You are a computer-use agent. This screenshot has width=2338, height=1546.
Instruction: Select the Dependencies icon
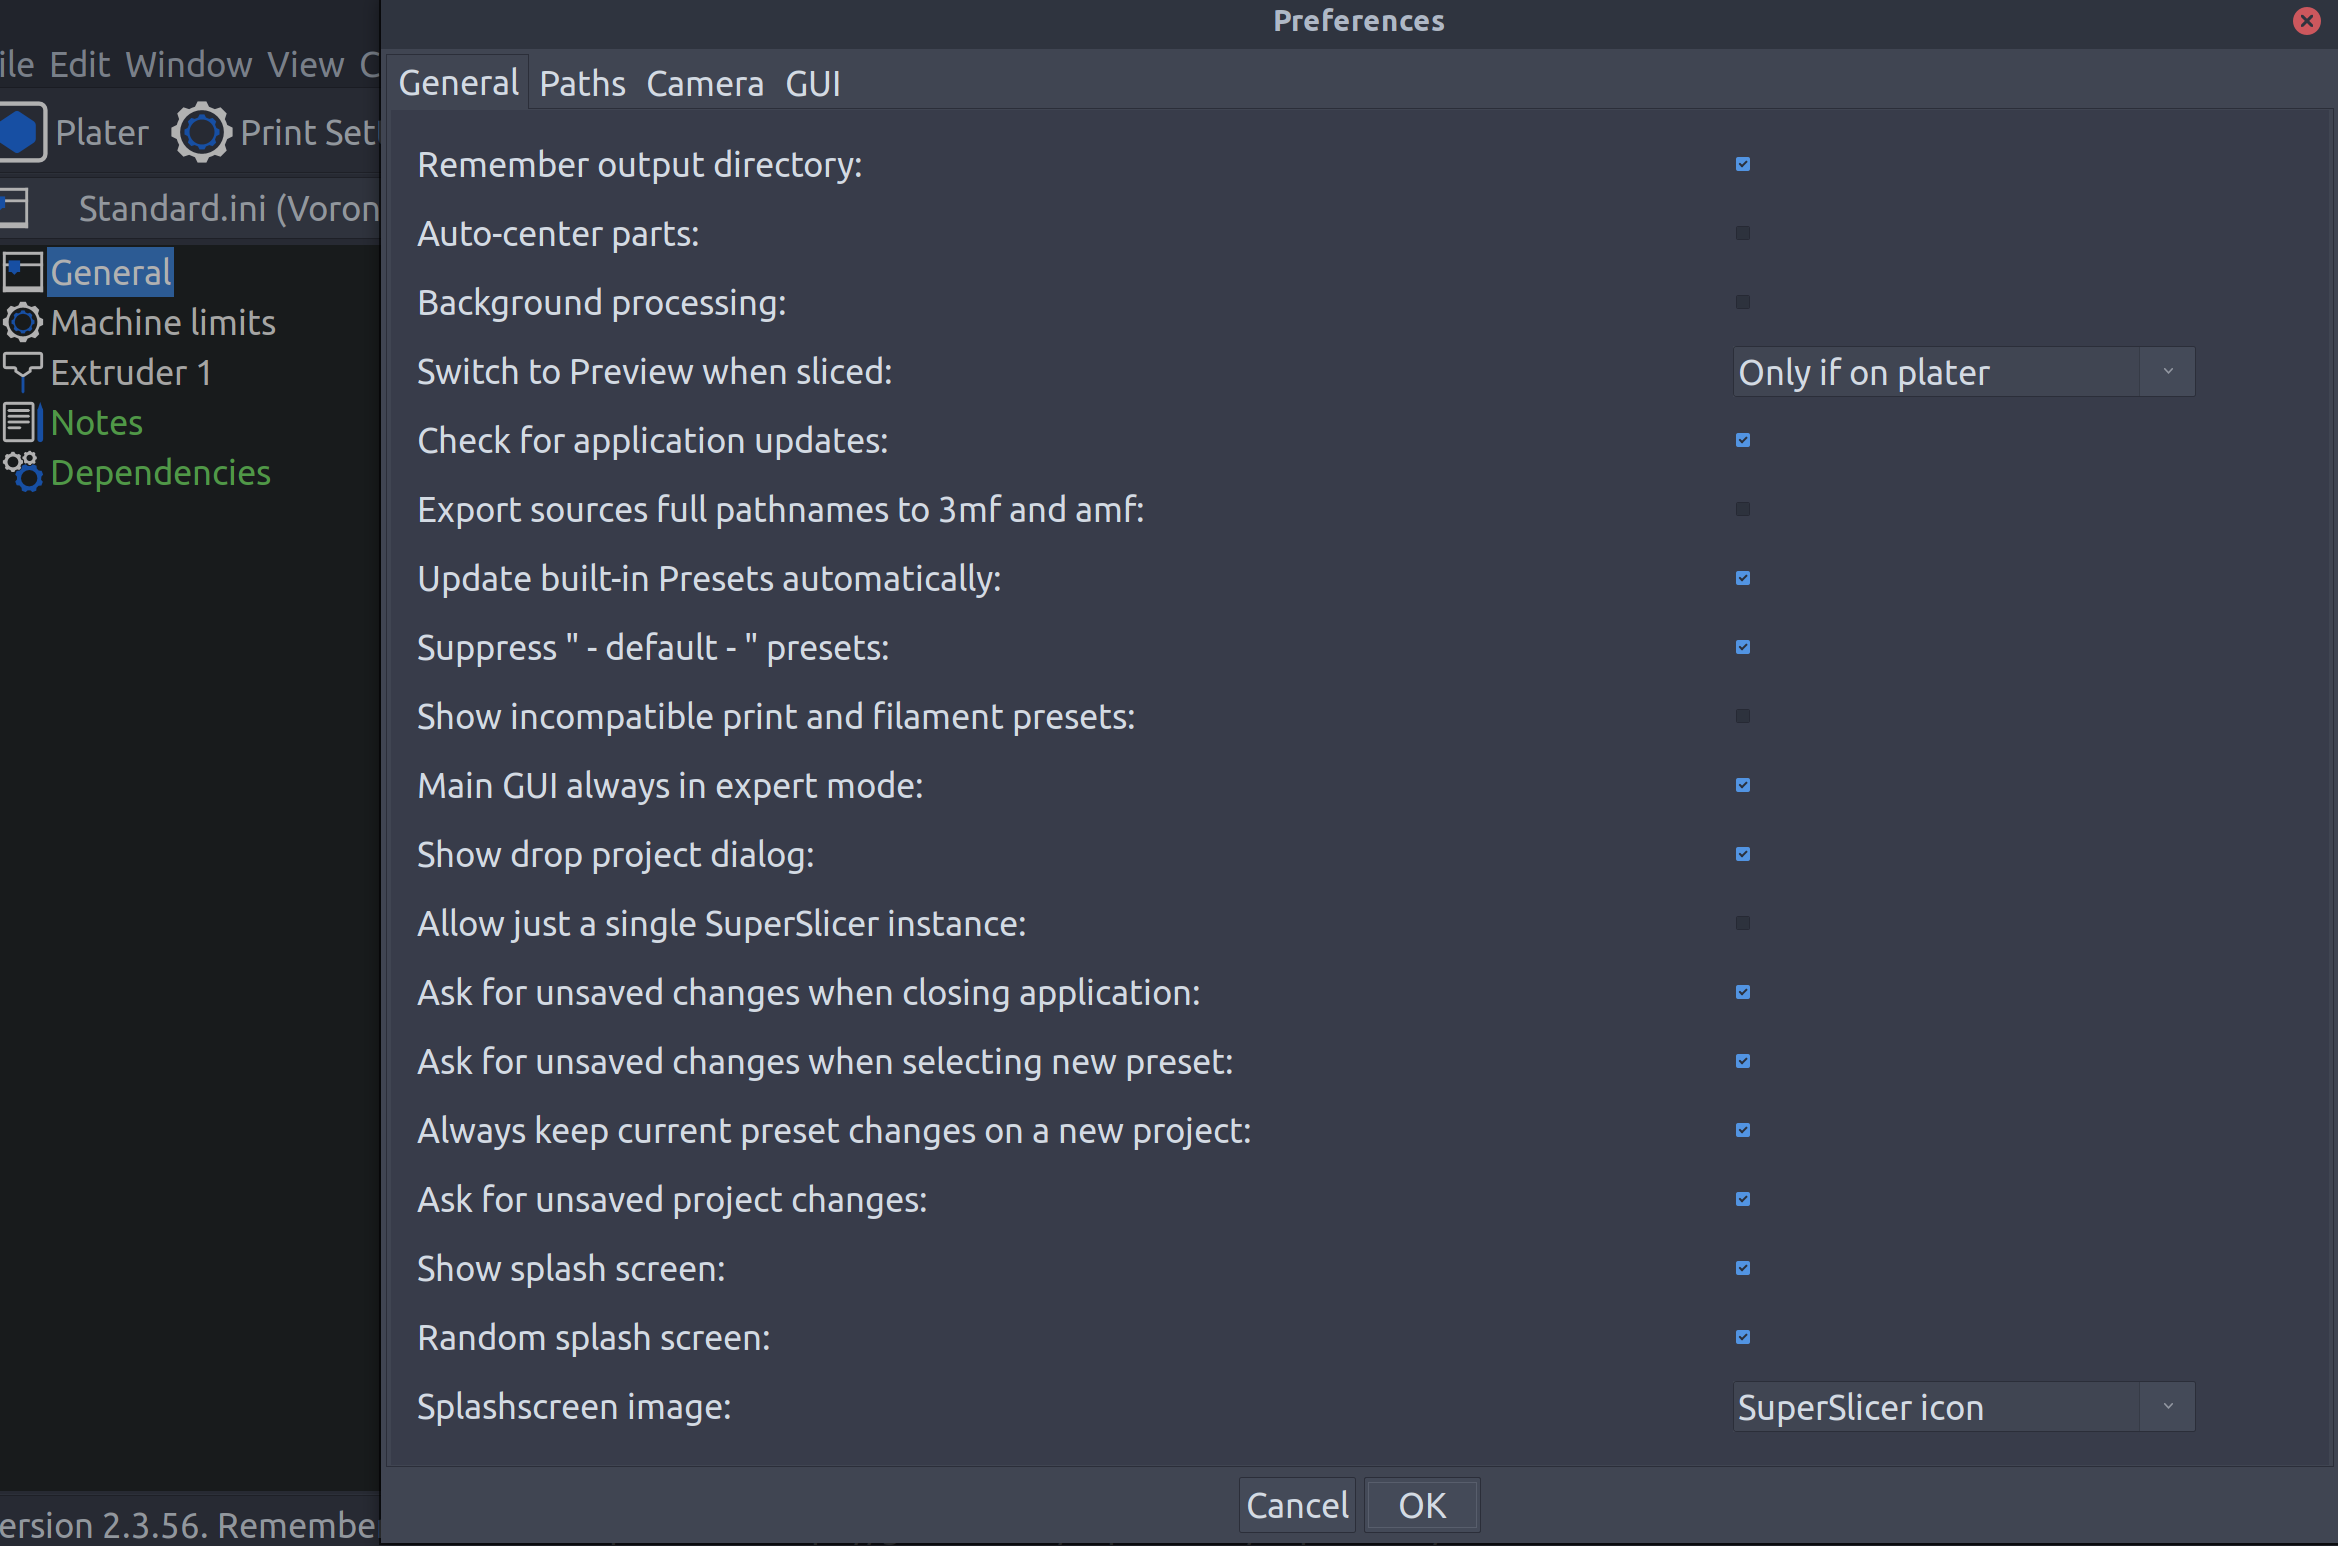[25, 472]
